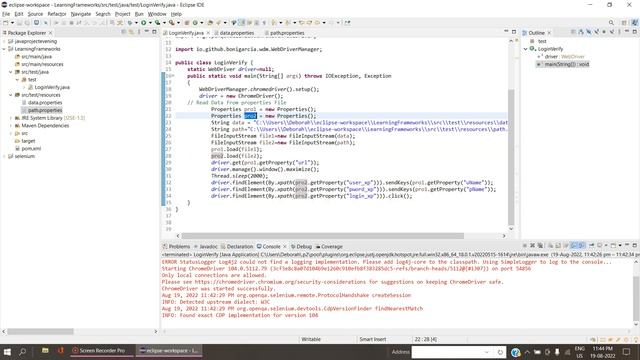
Task: Expand JRE System Library node
Action: coord(11,118)
